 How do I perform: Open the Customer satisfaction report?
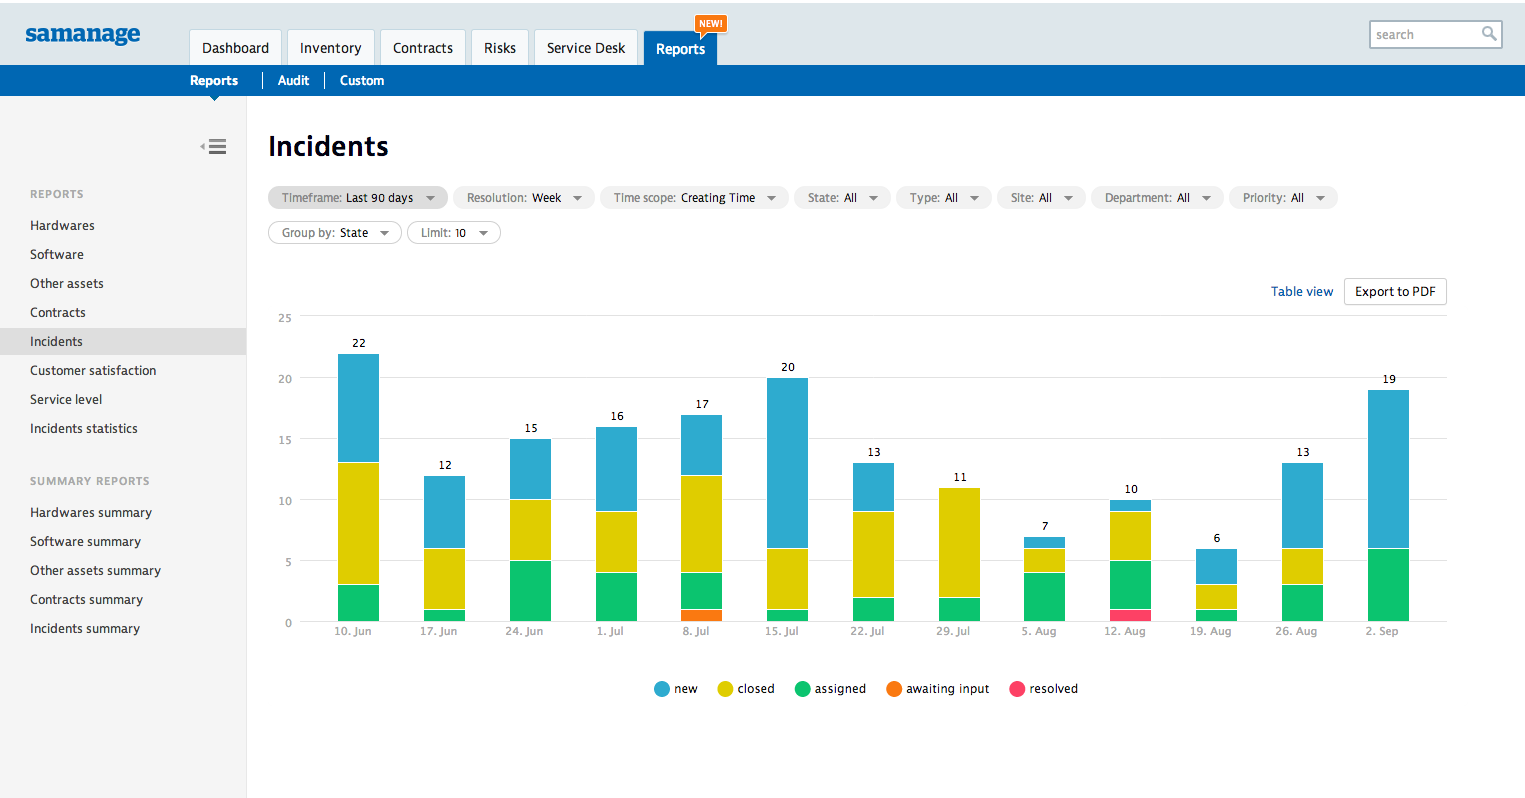[93, 370]
